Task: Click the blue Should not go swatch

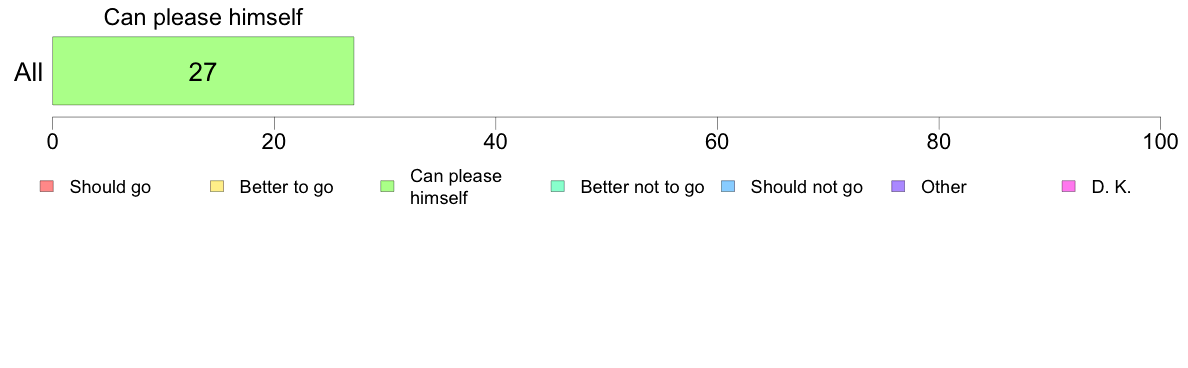Action: pos(727,186)
